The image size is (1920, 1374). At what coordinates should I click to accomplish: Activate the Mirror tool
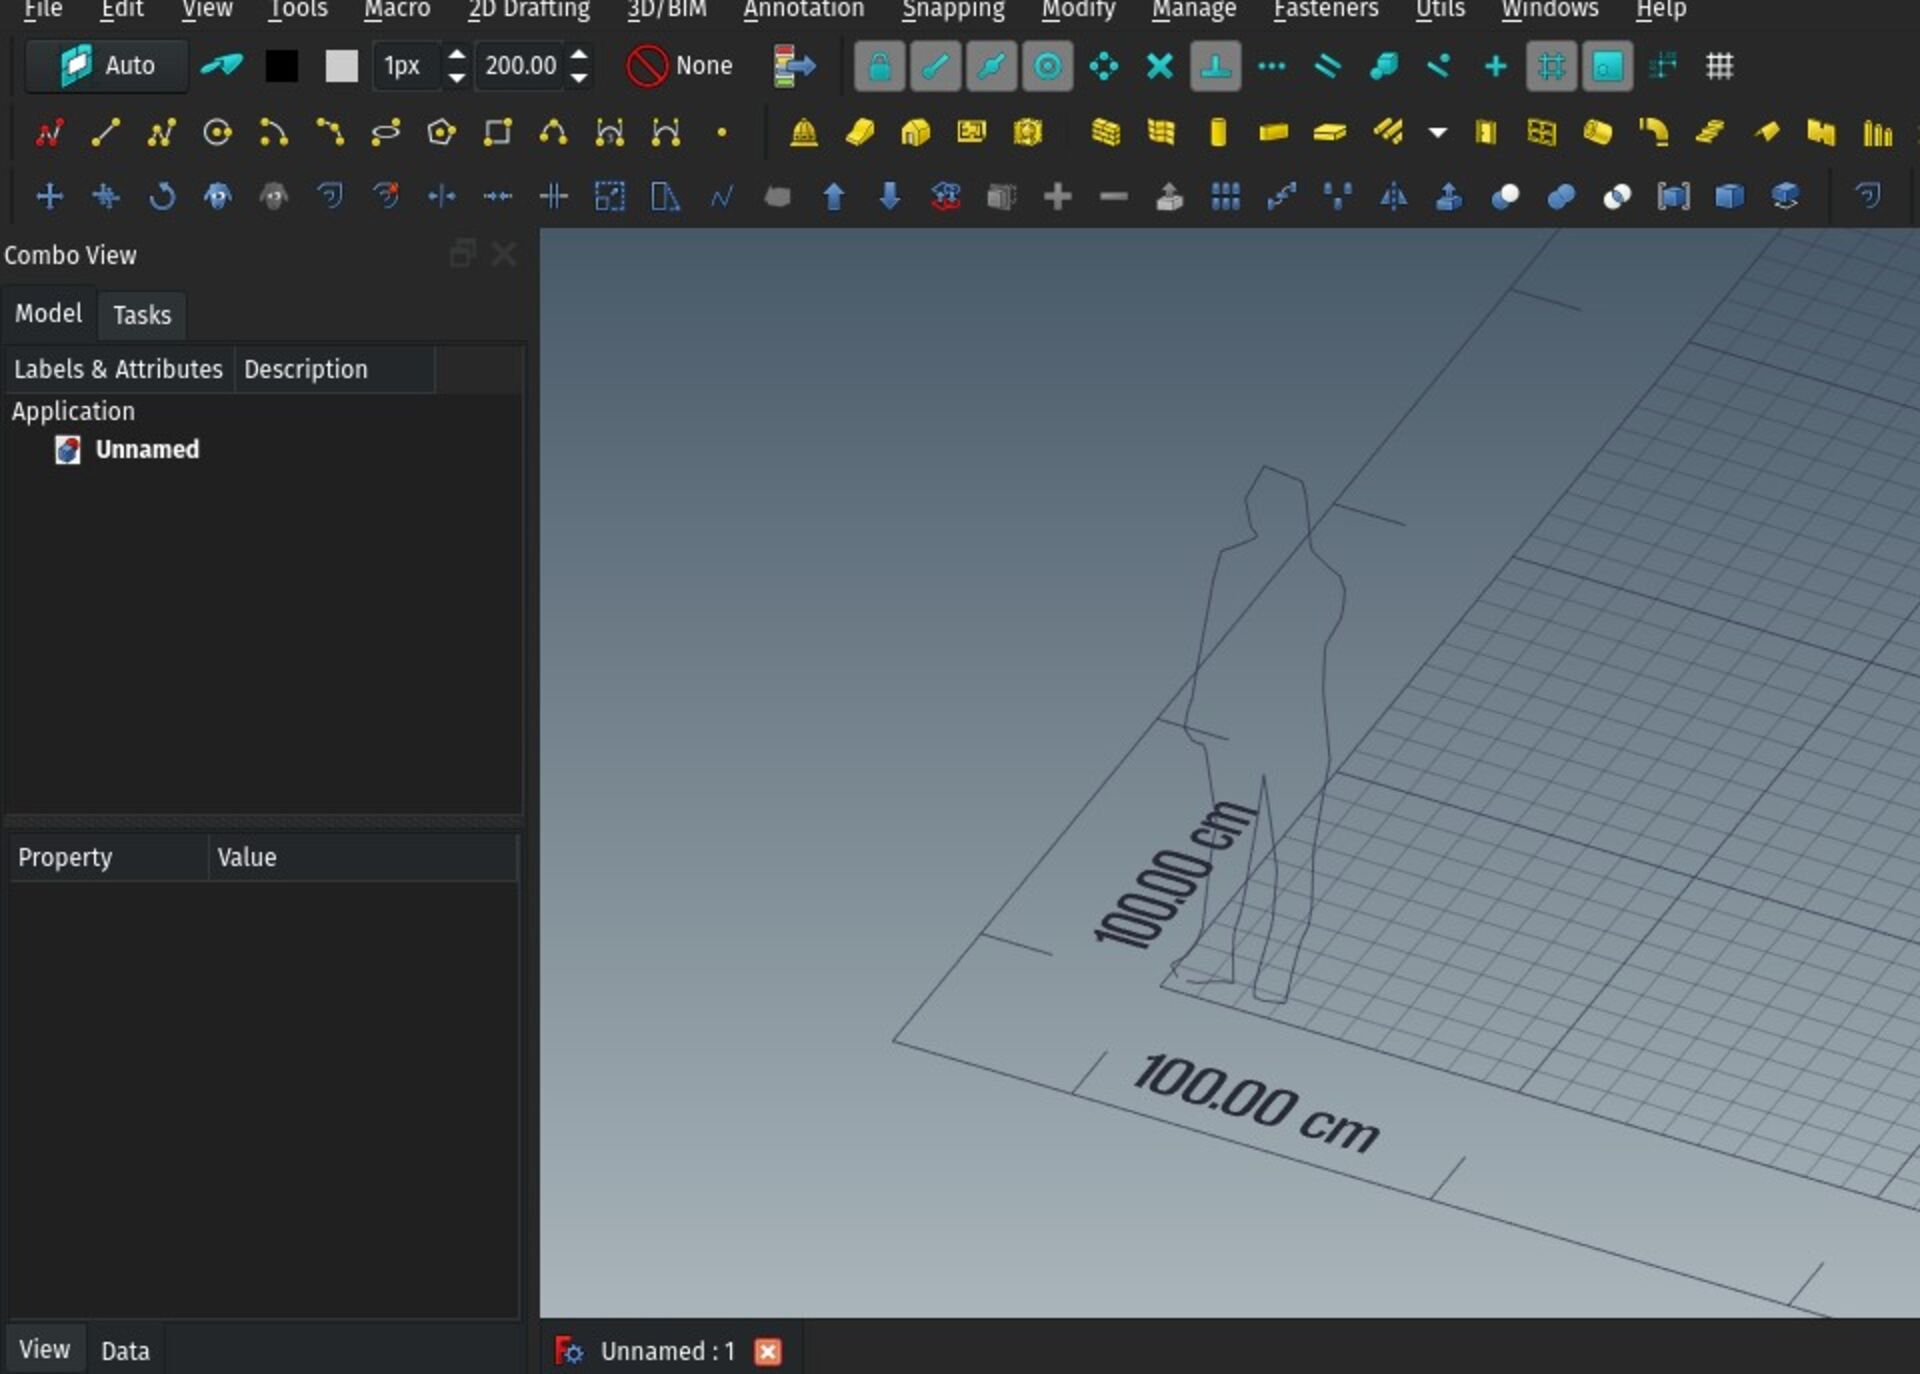point(1393,196)
